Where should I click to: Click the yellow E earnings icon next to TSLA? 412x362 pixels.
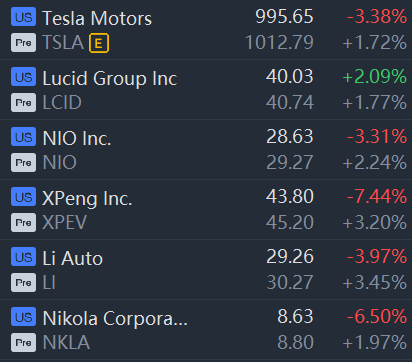[99, 43]
